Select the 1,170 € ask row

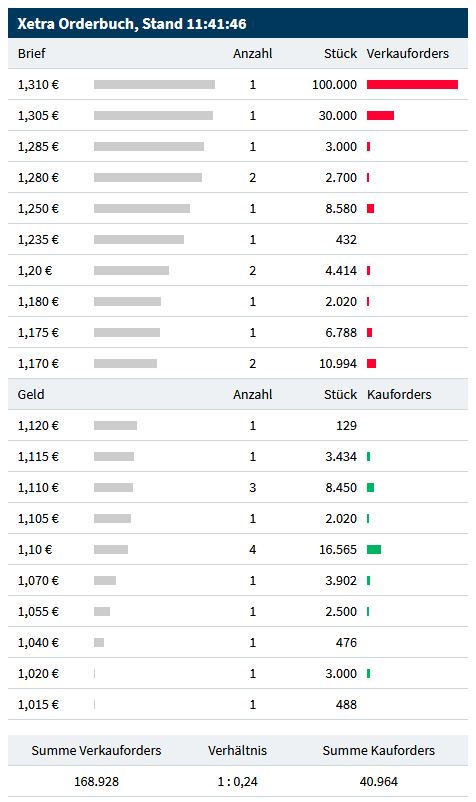coord(238,363)
